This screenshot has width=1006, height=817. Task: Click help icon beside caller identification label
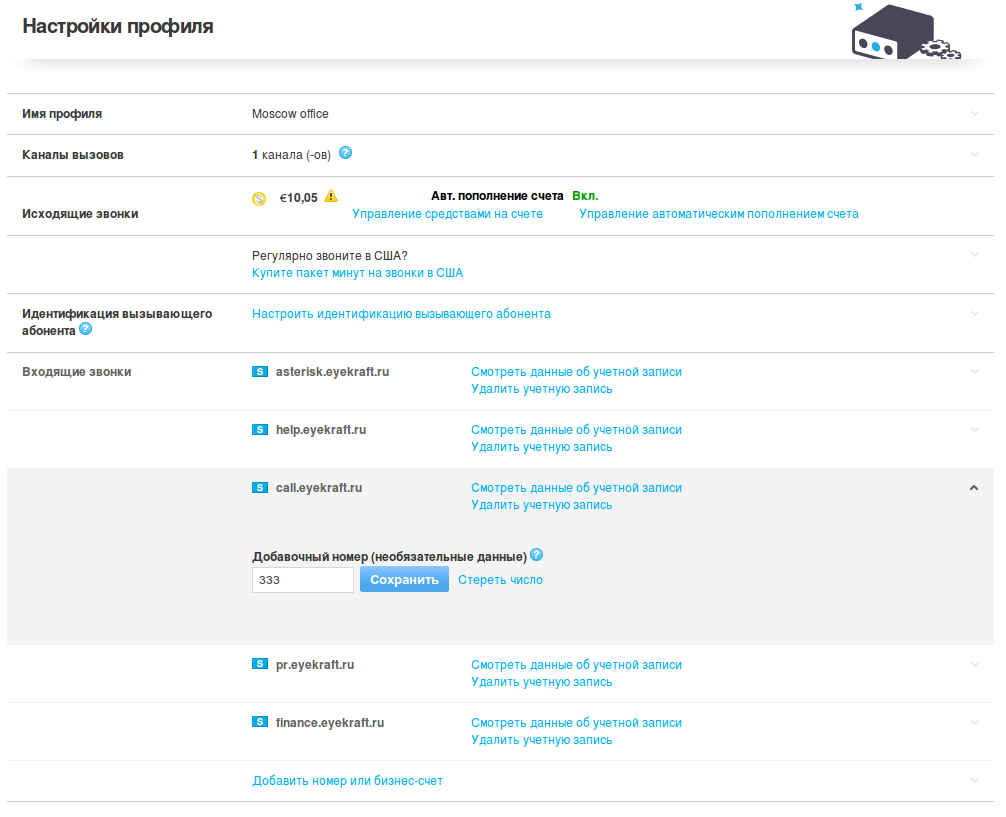click(85, 329)
